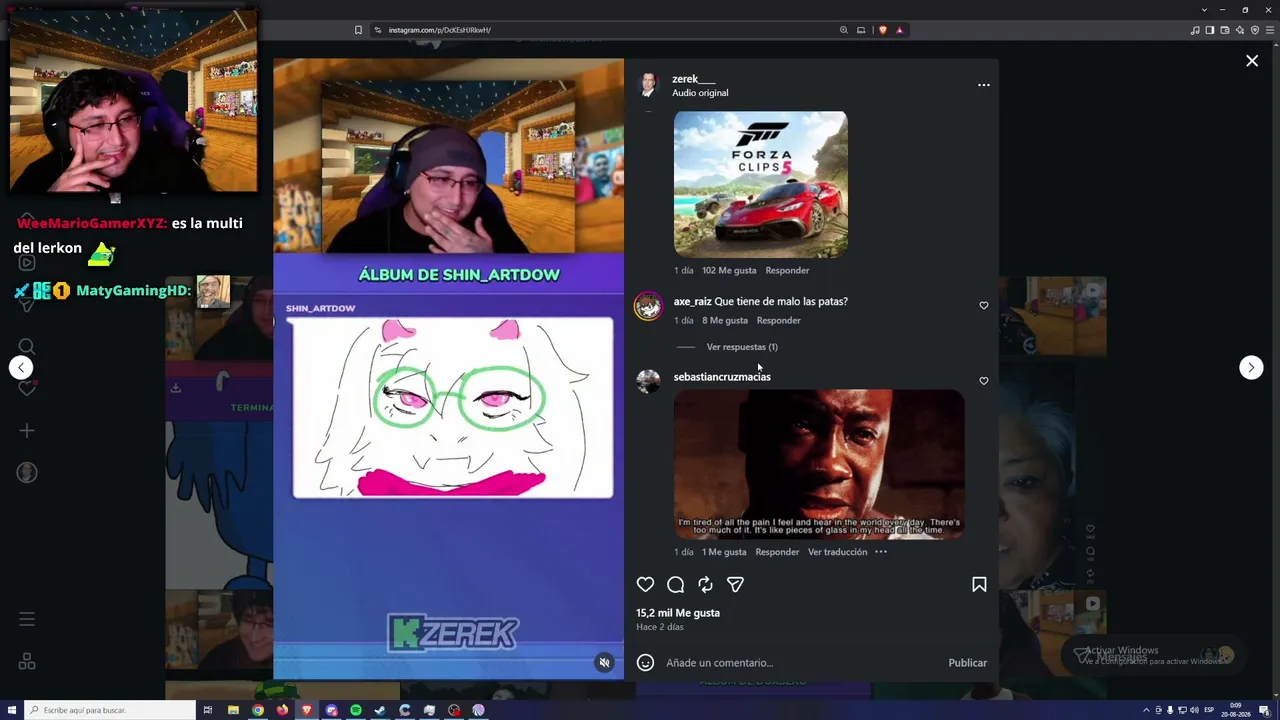
Task: Click the Audio original link
Action: pos(700,93)
